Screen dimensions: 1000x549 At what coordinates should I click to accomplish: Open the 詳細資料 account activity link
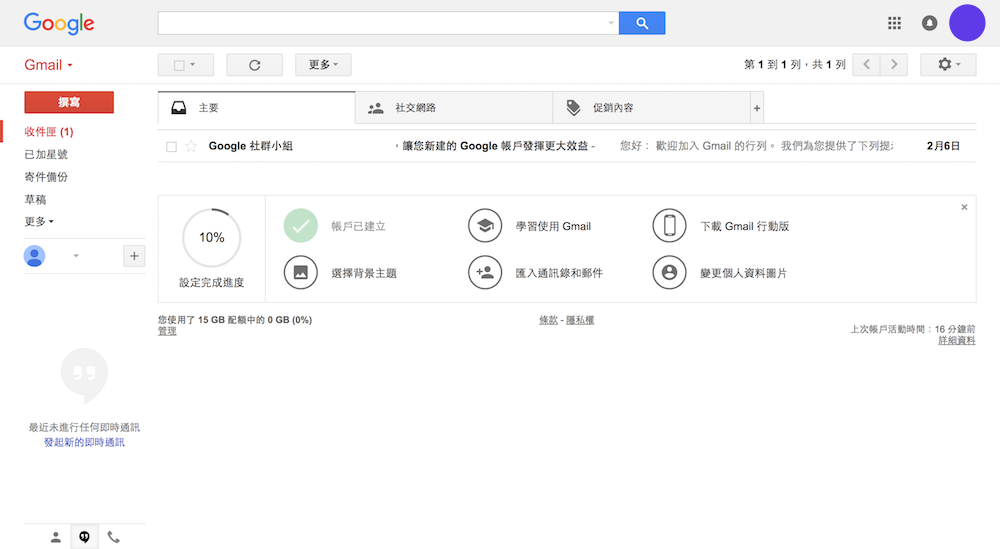[x=956, y=341]
